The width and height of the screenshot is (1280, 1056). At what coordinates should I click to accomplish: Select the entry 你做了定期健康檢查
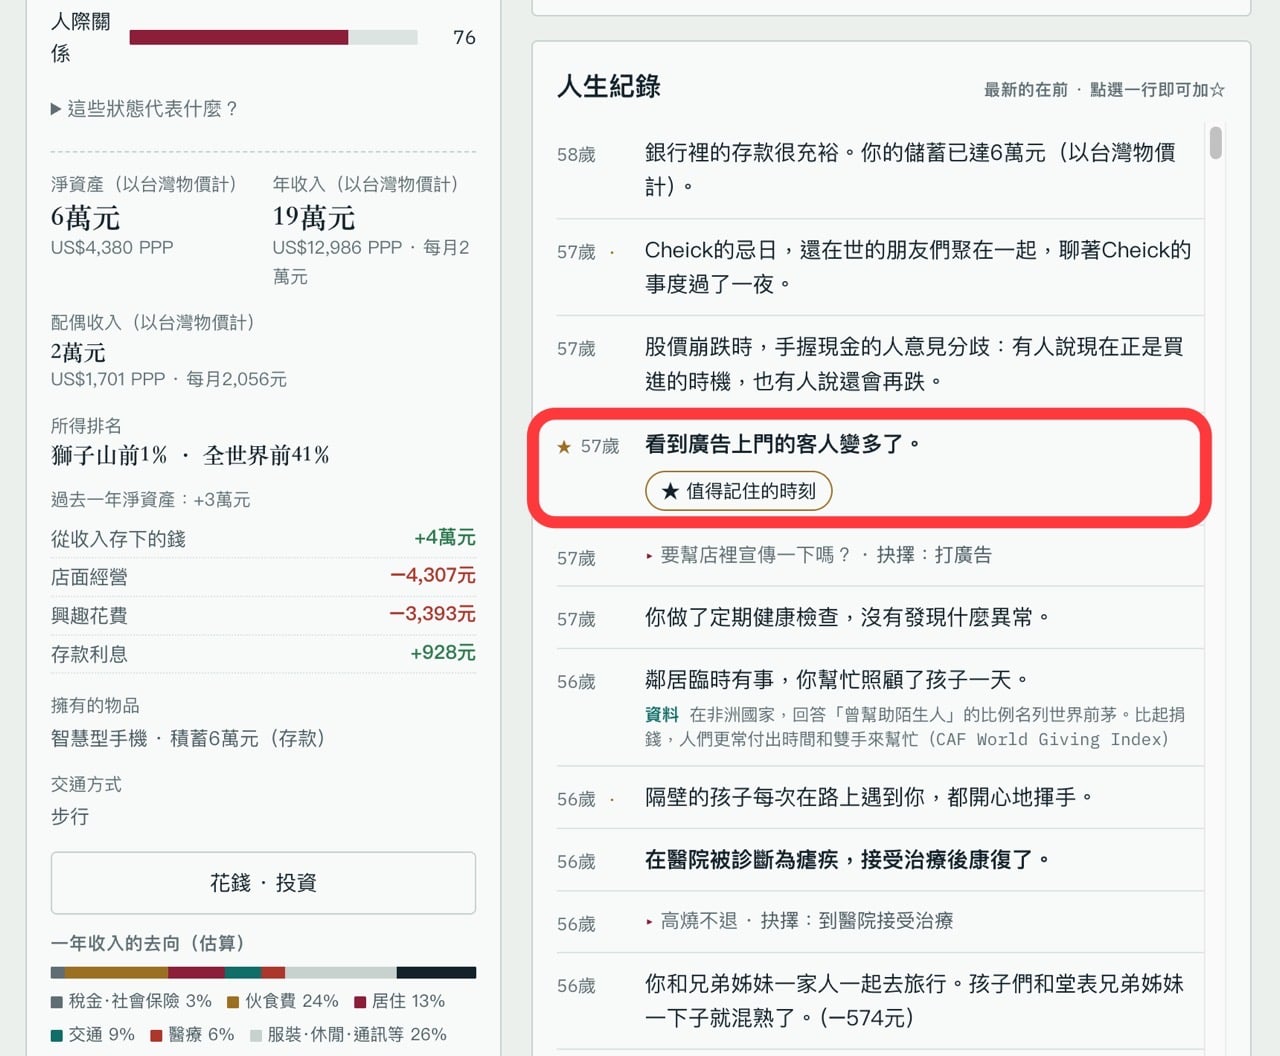(x=880, y=618)
